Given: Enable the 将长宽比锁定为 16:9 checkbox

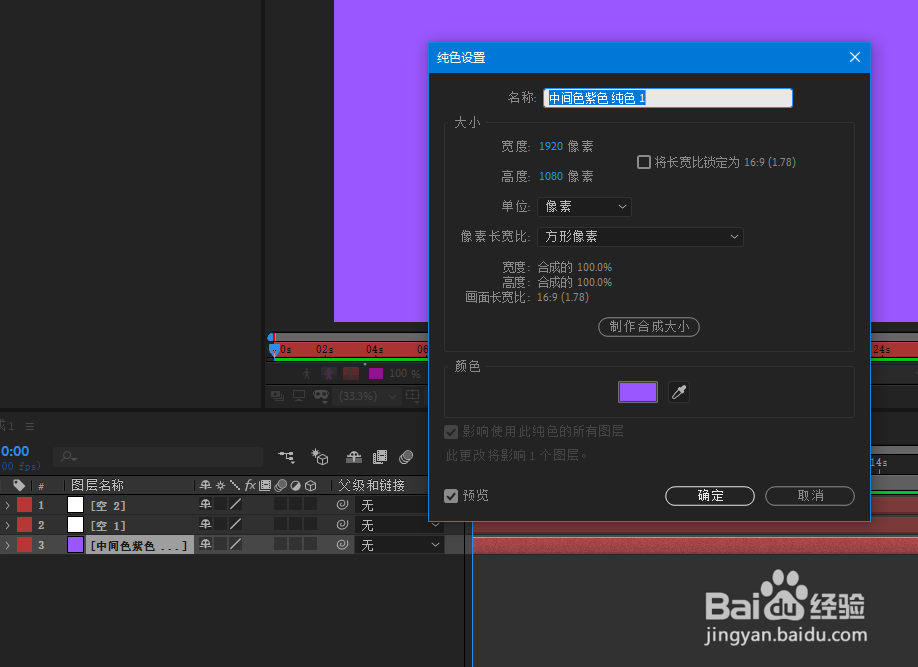Looking at the screenshot, I should [x=644, y=161].
